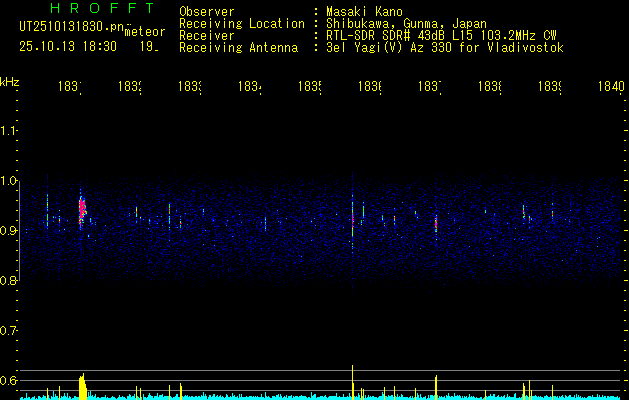629x400 pixels.
Task: Click the wide yellow power peak at bottom left
Action: pos(83,387)
